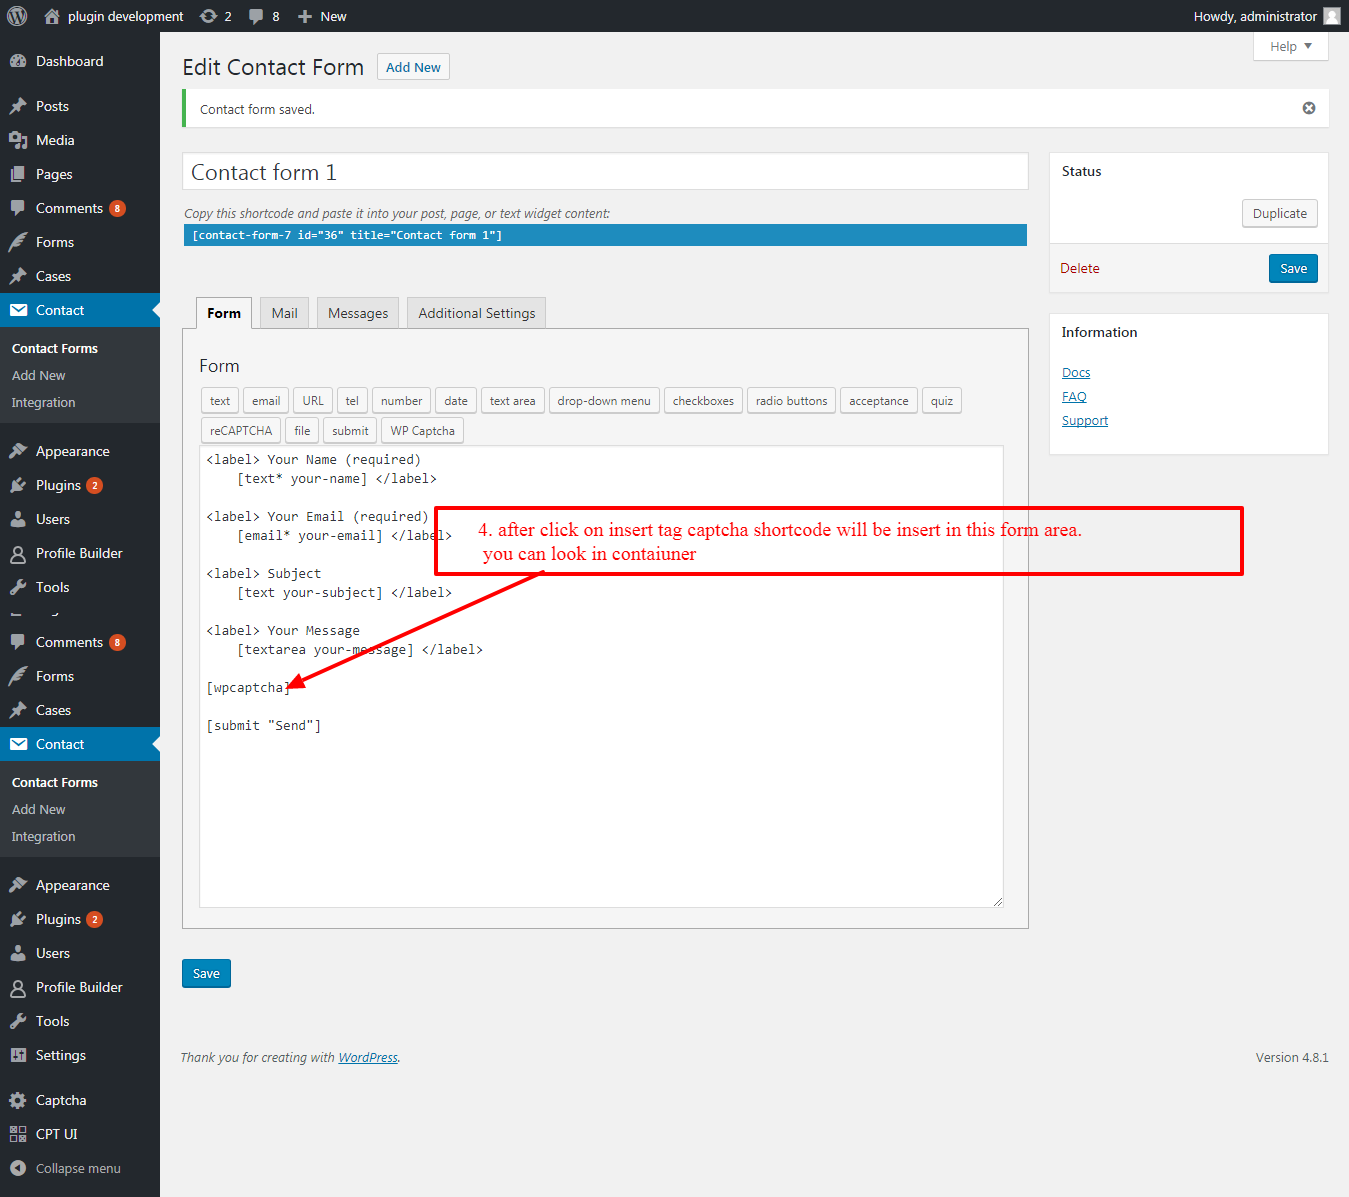
Task: Switch to the Mail tab
Action: click(284, 313)
